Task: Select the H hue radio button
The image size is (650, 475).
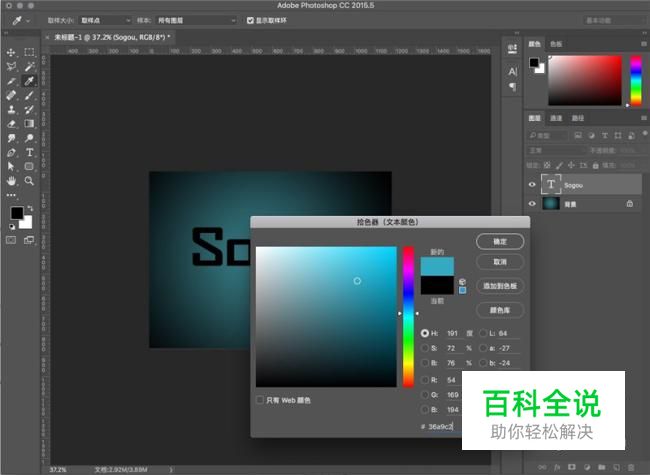Action: (x=424, y=333)
